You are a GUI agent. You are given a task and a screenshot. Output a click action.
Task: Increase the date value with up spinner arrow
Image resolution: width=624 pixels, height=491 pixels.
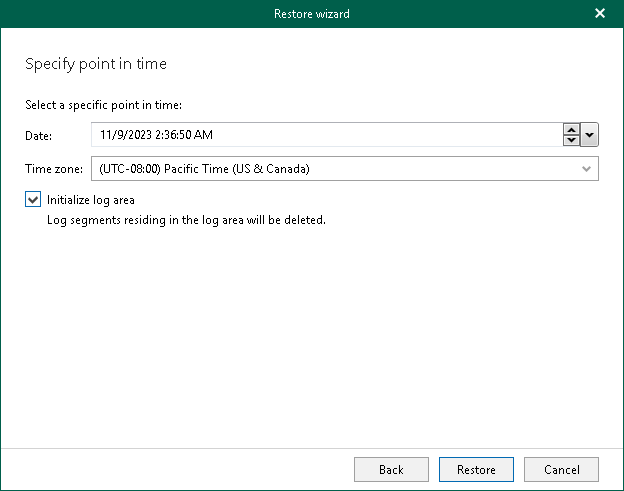571,129
